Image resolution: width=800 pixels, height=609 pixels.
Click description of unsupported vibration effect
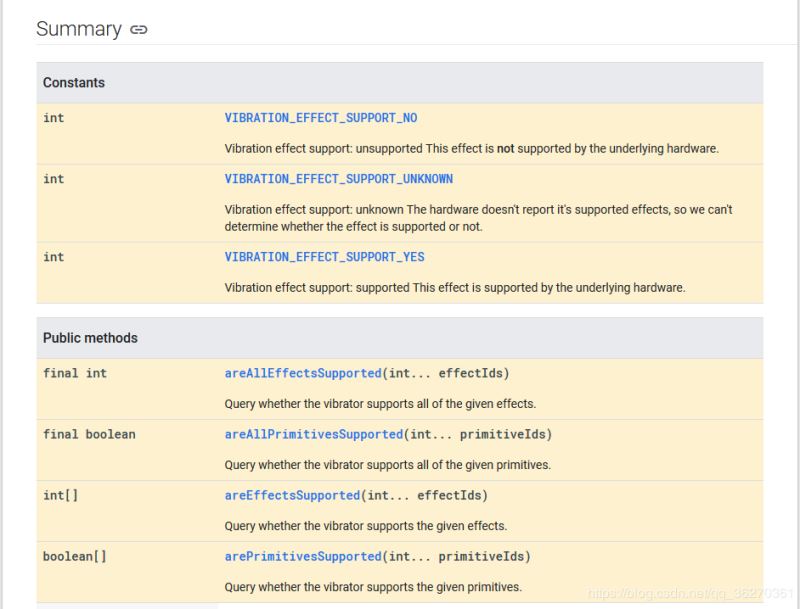tap(471, 148)
